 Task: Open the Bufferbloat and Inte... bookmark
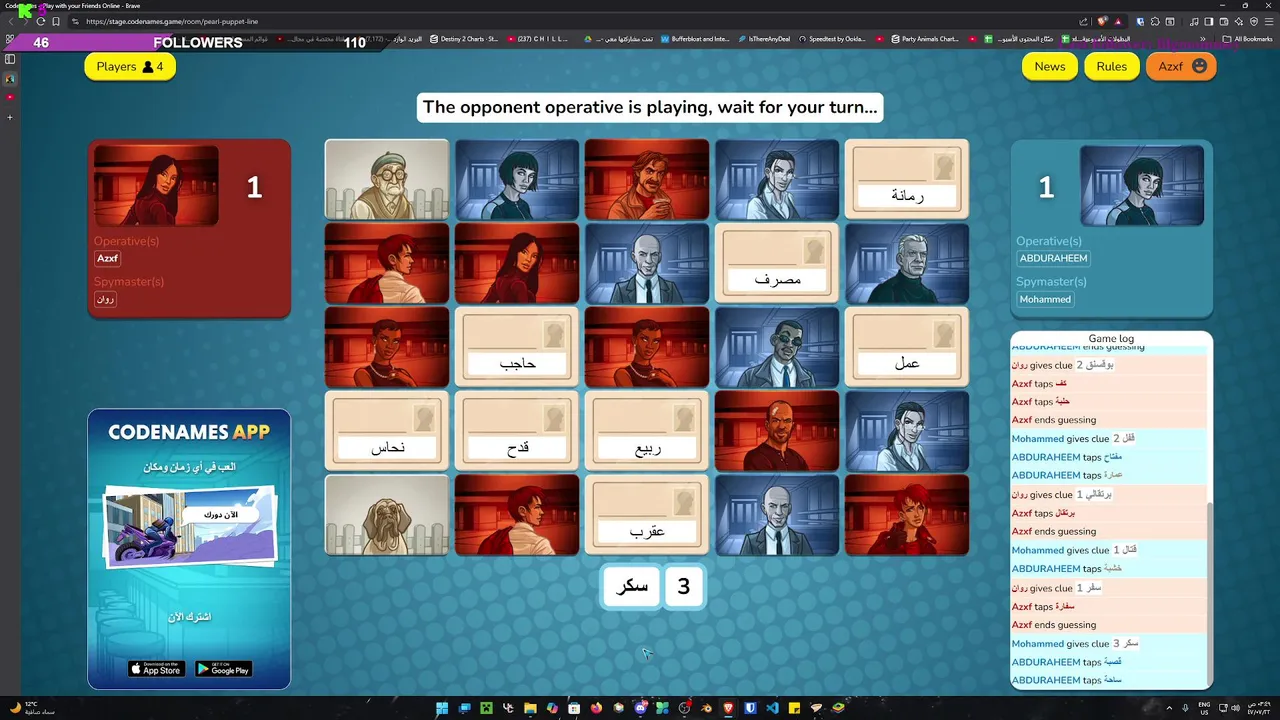pos(694,39)
